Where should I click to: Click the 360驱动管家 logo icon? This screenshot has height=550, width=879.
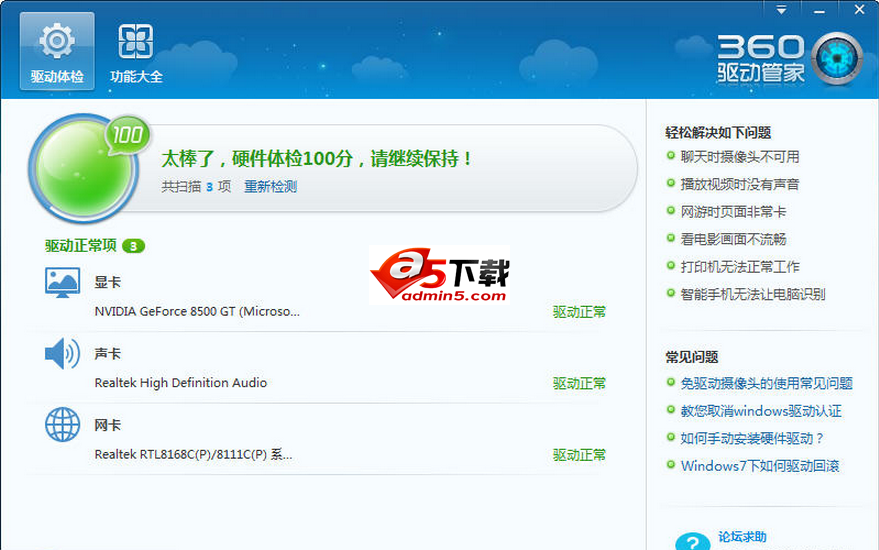tap(838, 58)
